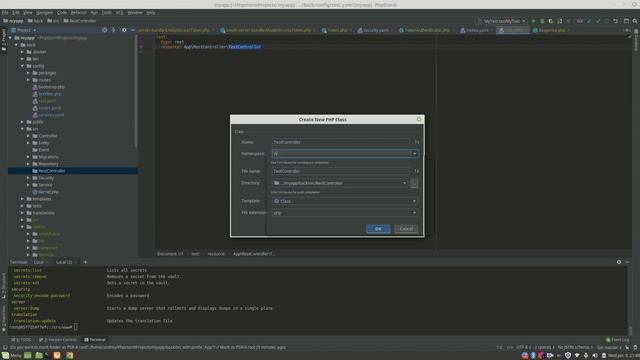Open the Refactor menu
Viewport: 640px width, 360px height.
click(78, 13)
